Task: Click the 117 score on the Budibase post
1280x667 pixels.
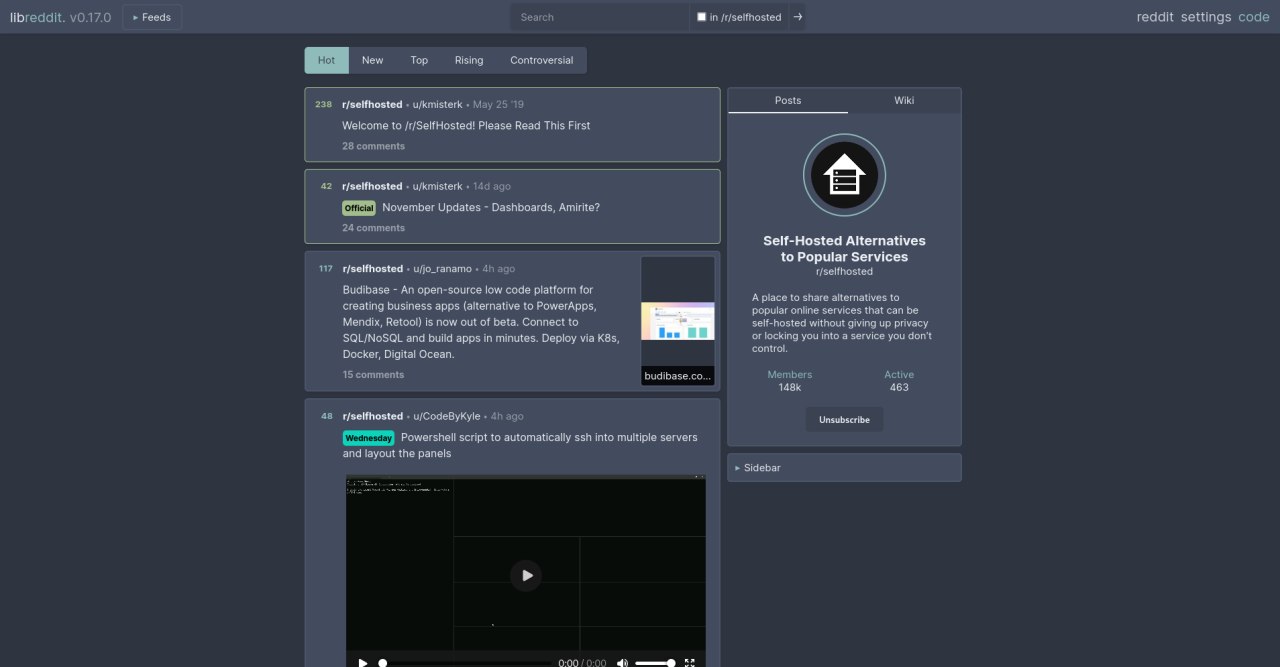Action: pos(326,269)
